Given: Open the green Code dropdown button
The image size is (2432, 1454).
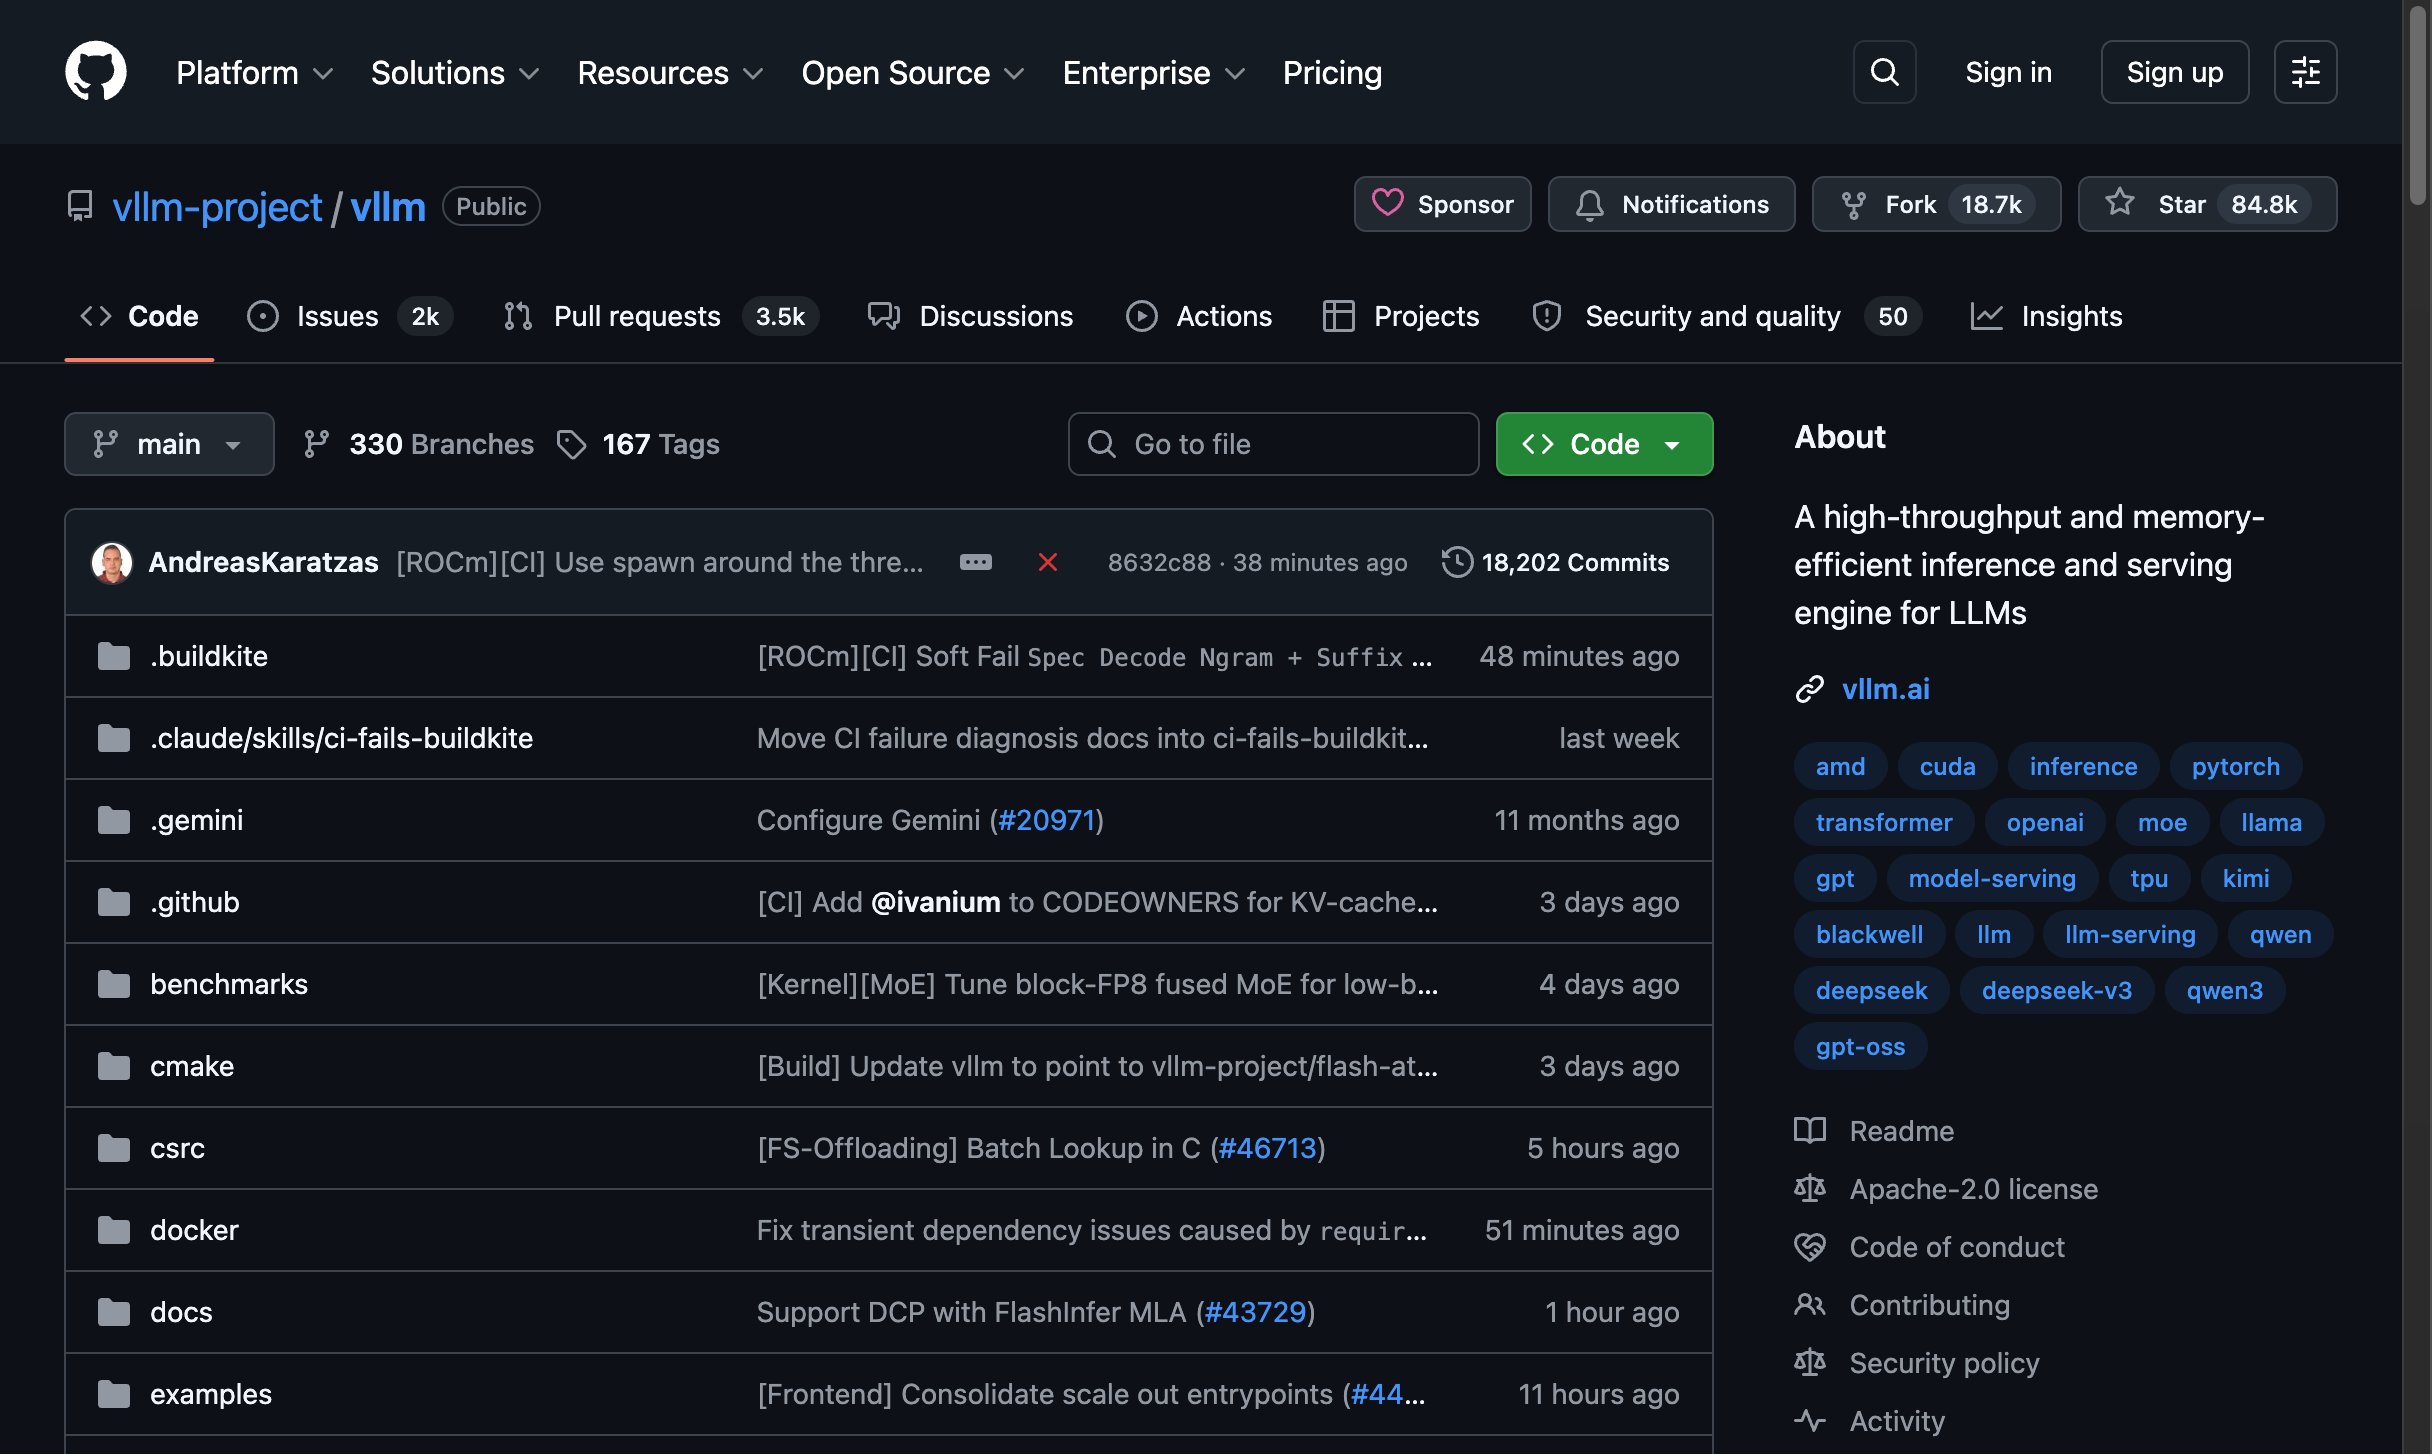Looking at the screenshot, I should (1604, 444).
